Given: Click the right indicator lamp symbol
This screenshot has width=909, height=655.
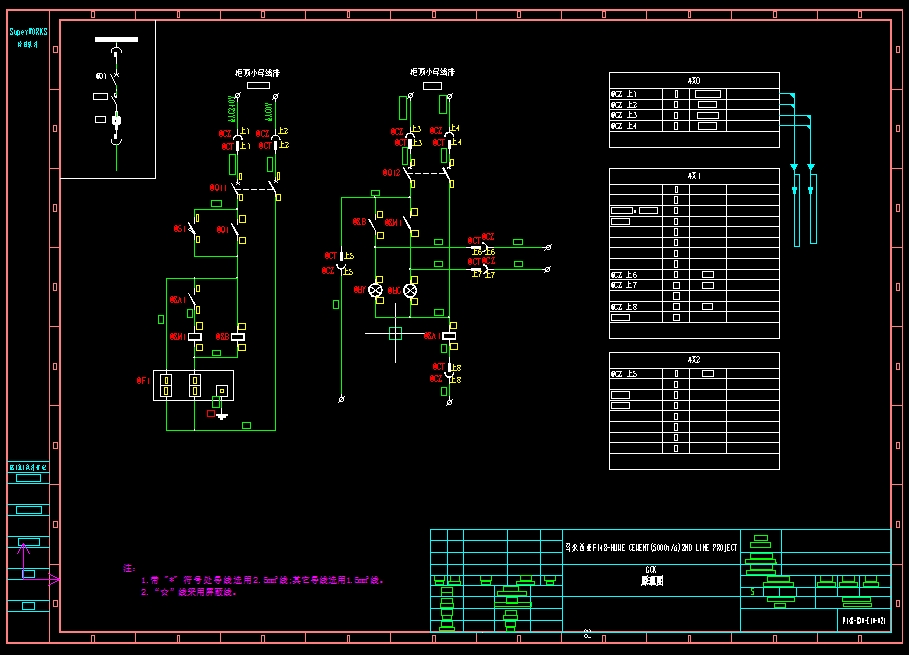Looking at the screenshot, I should [x=409, y=290].
